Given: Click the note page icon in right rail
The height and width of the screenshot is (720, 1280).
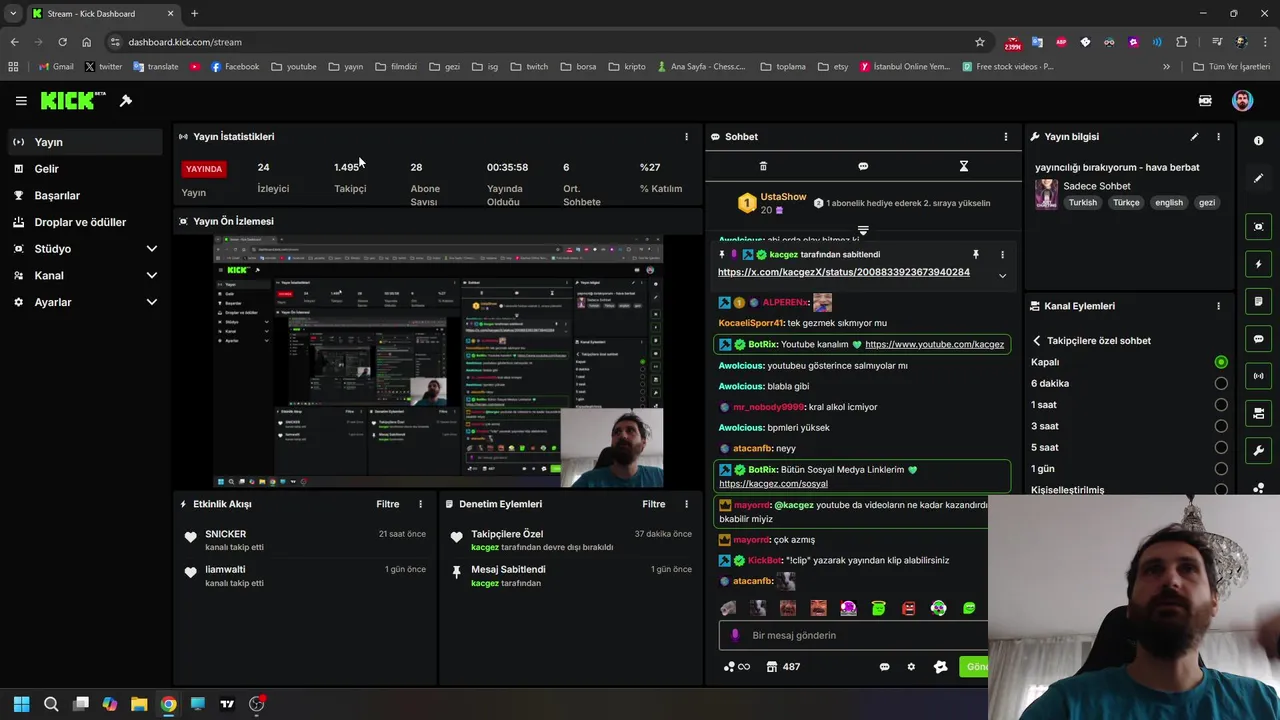Looking at the screenshot, I should [x=1258, y=301].
